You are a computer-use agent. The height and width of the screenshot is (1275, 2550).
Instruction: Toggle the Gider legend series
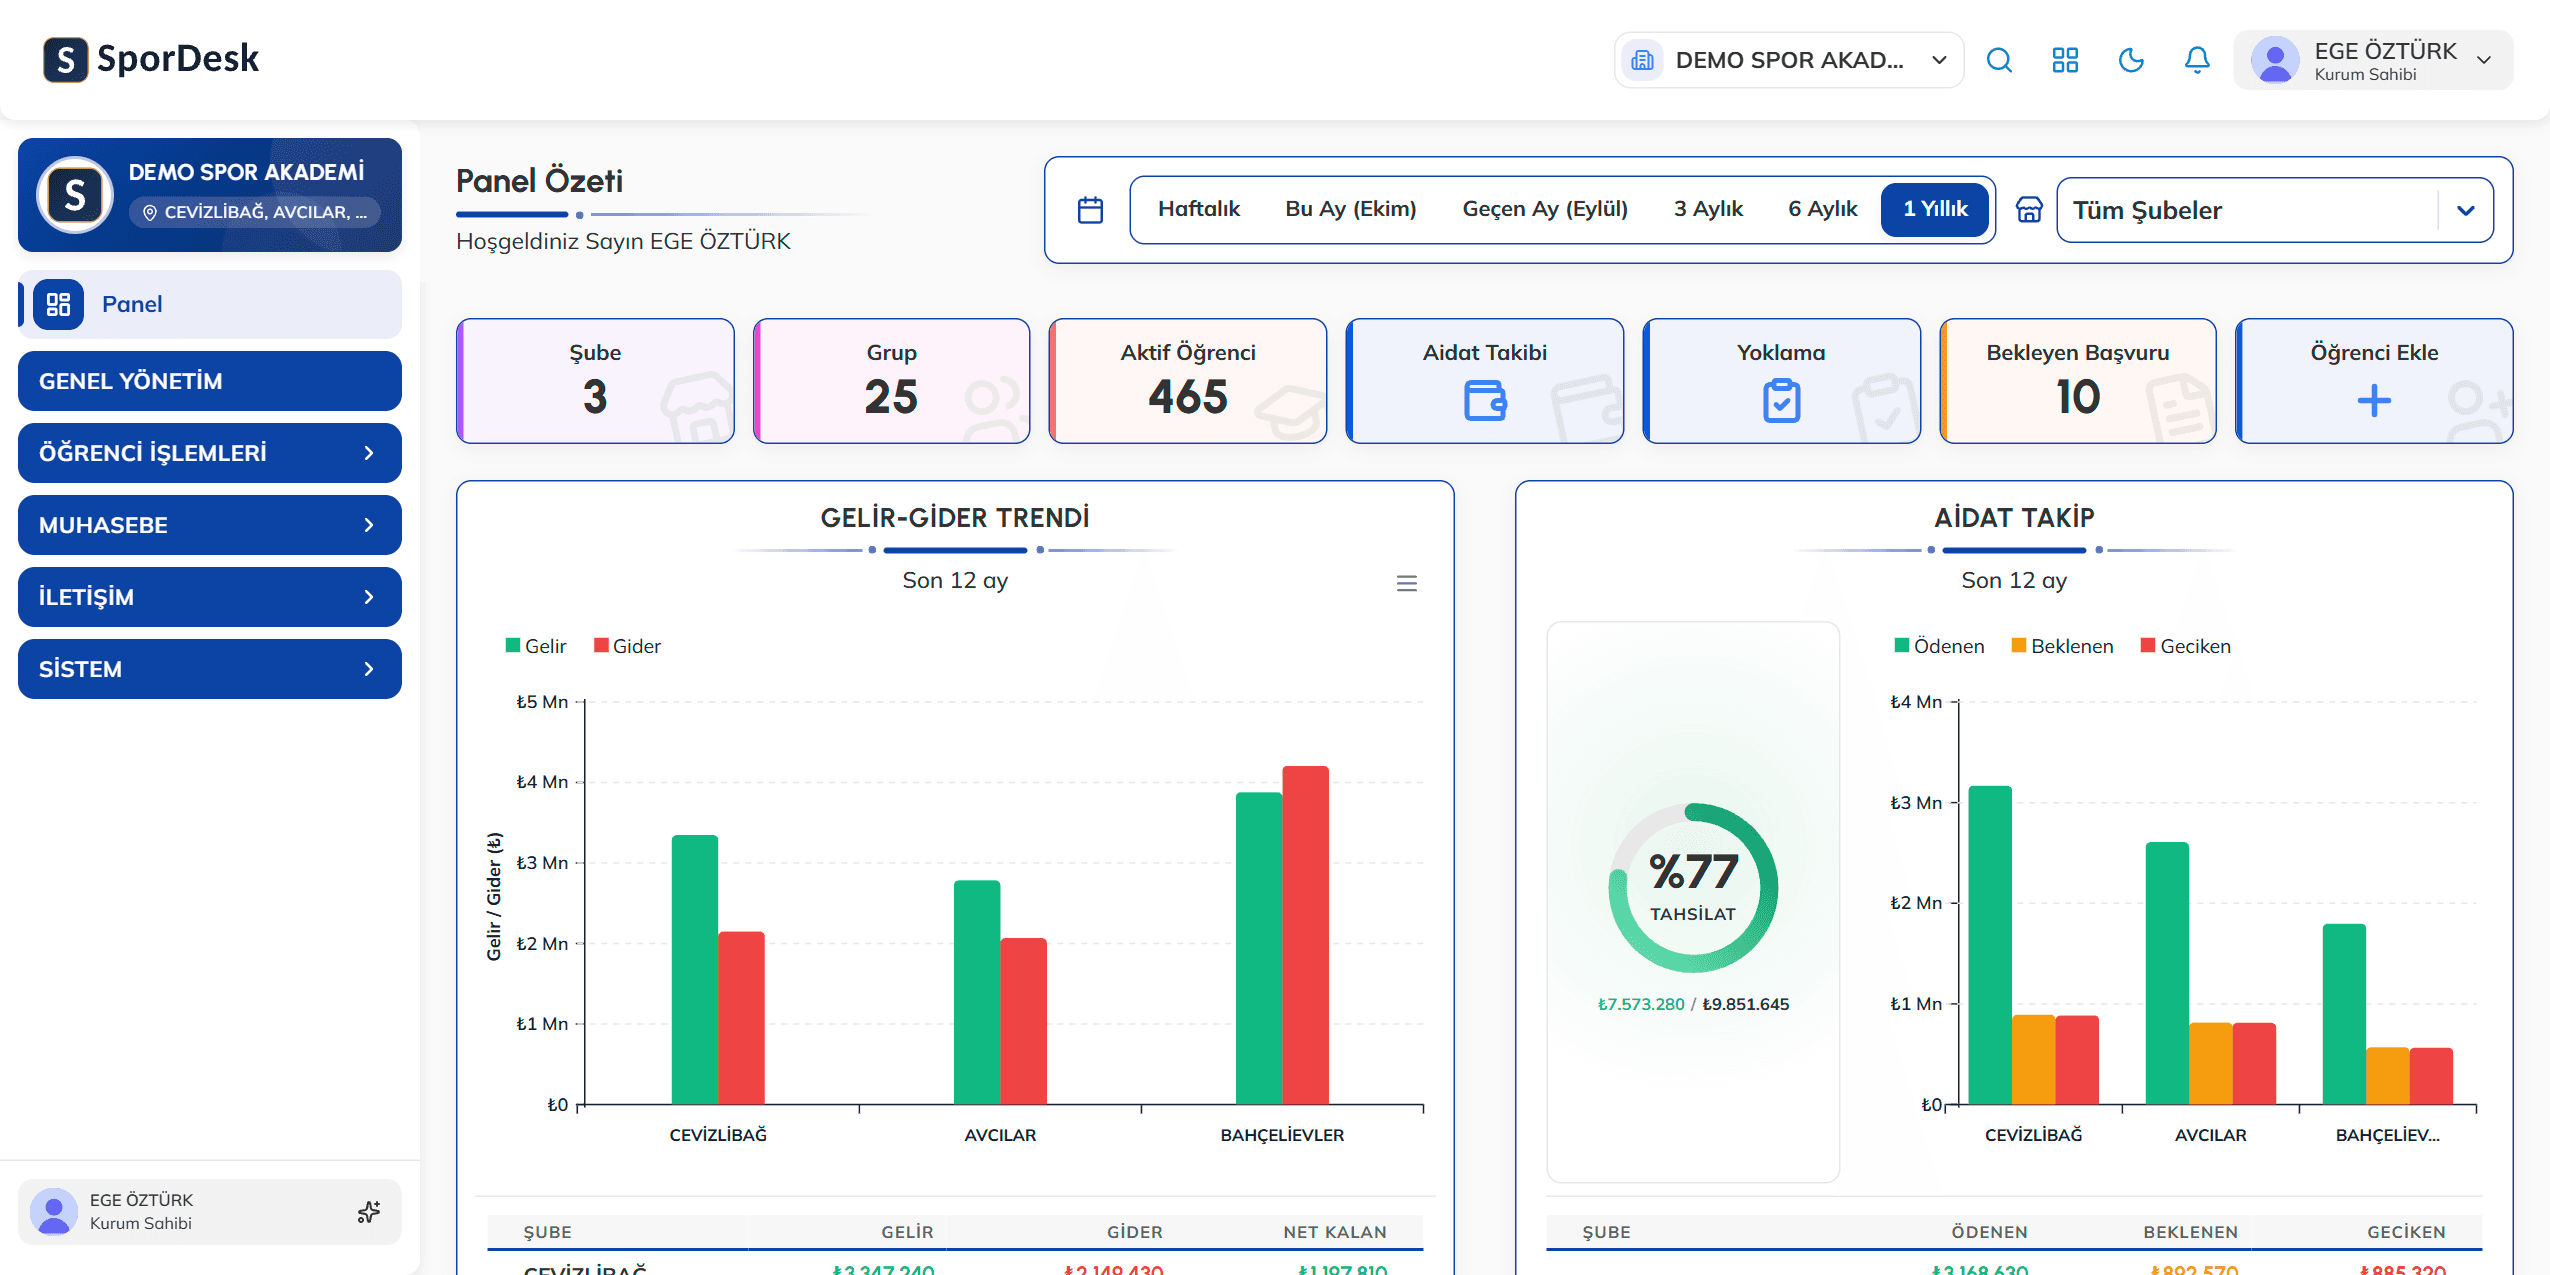click(x=627, y=646)
